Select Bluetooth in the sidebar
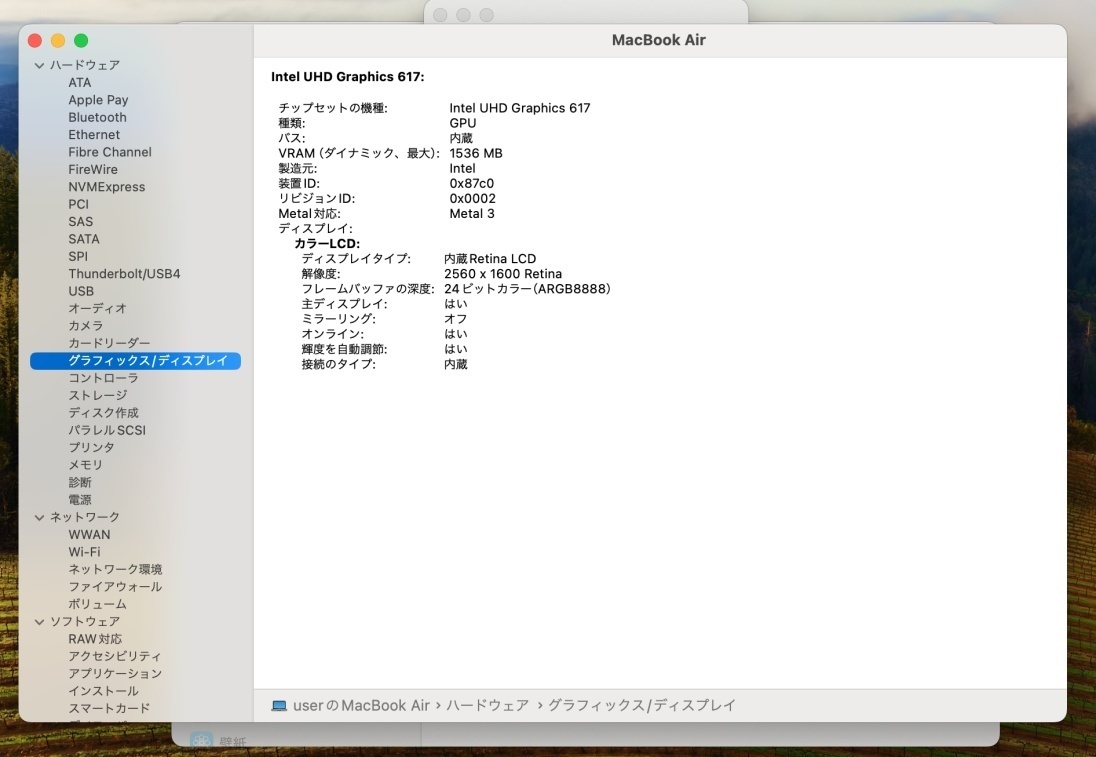Screen dimensions: 1096x757 click(97, 117)
